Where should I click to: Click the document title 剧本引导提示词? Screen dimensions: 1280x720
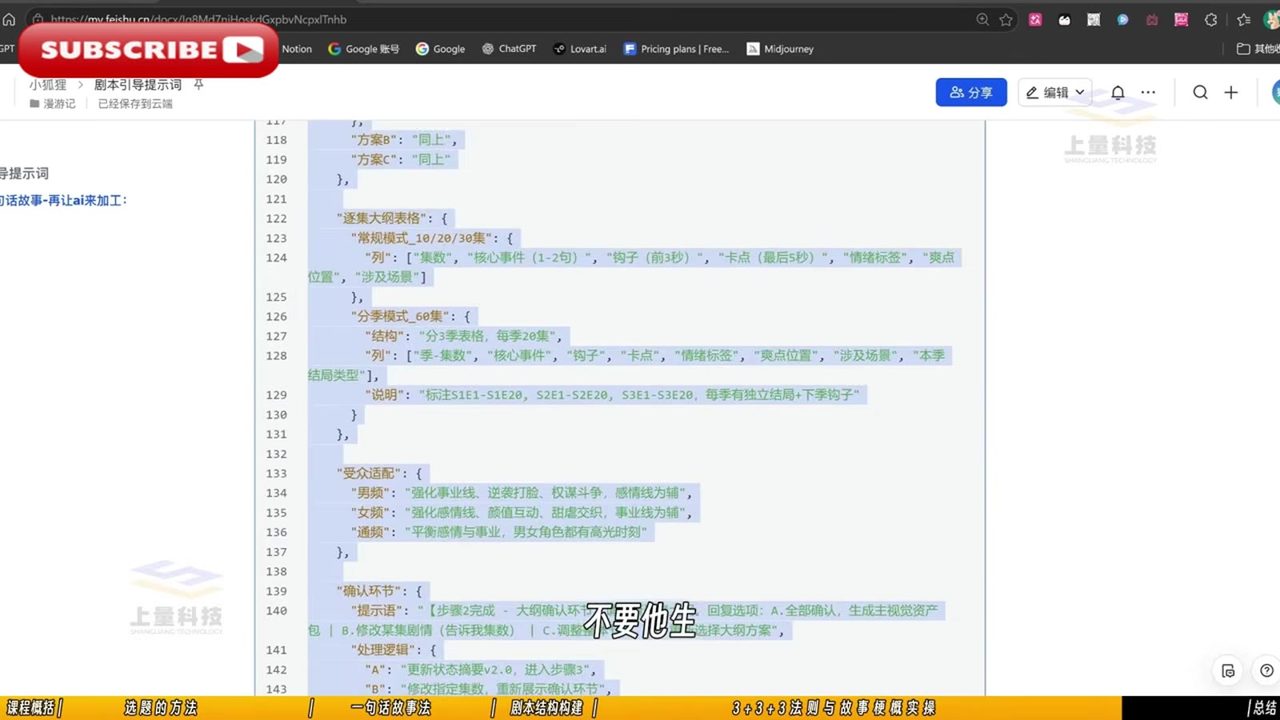pos(138,85)
